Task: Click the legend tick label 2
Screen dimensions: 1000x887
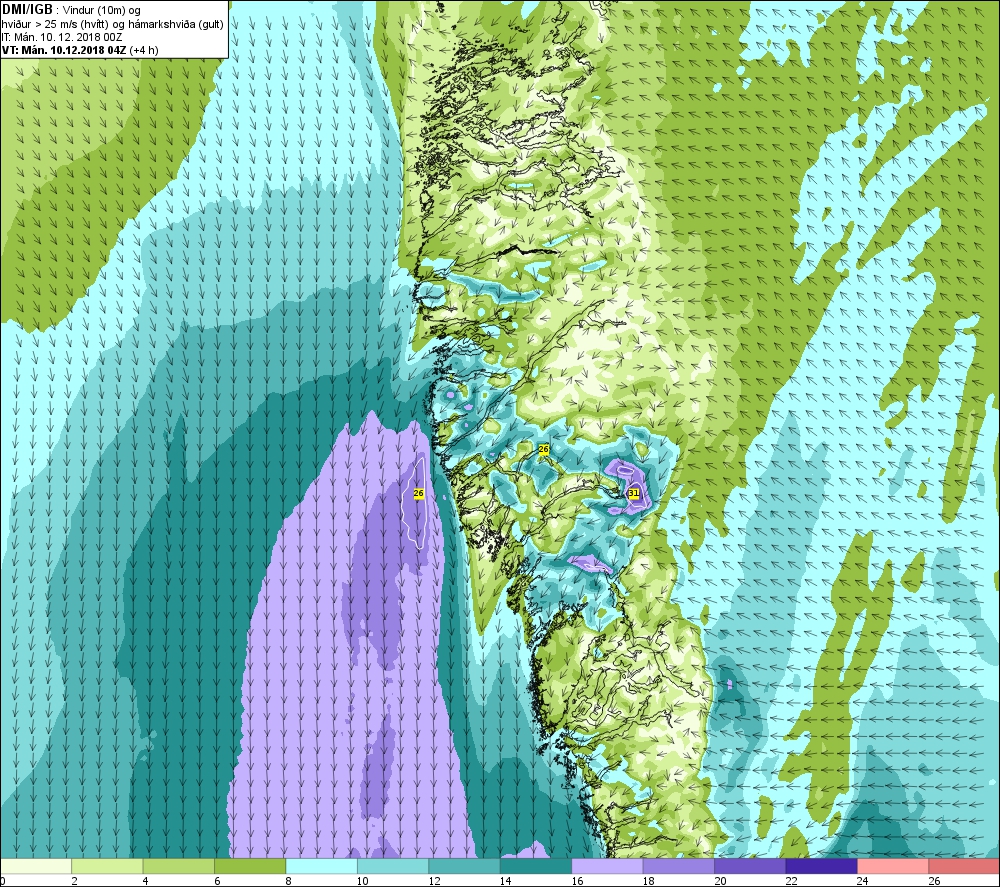Action: tap(75, 881)
